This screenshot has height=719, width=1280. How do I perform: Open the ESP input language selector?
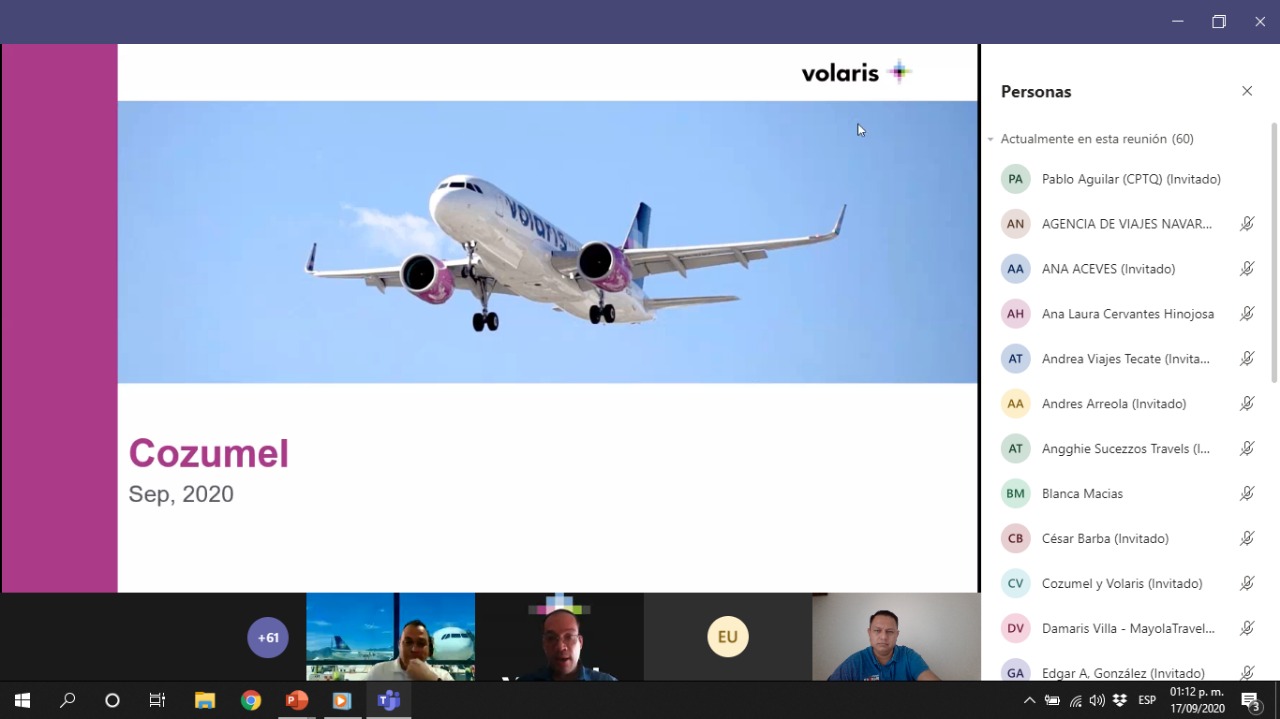click(x=1147, y=700)
